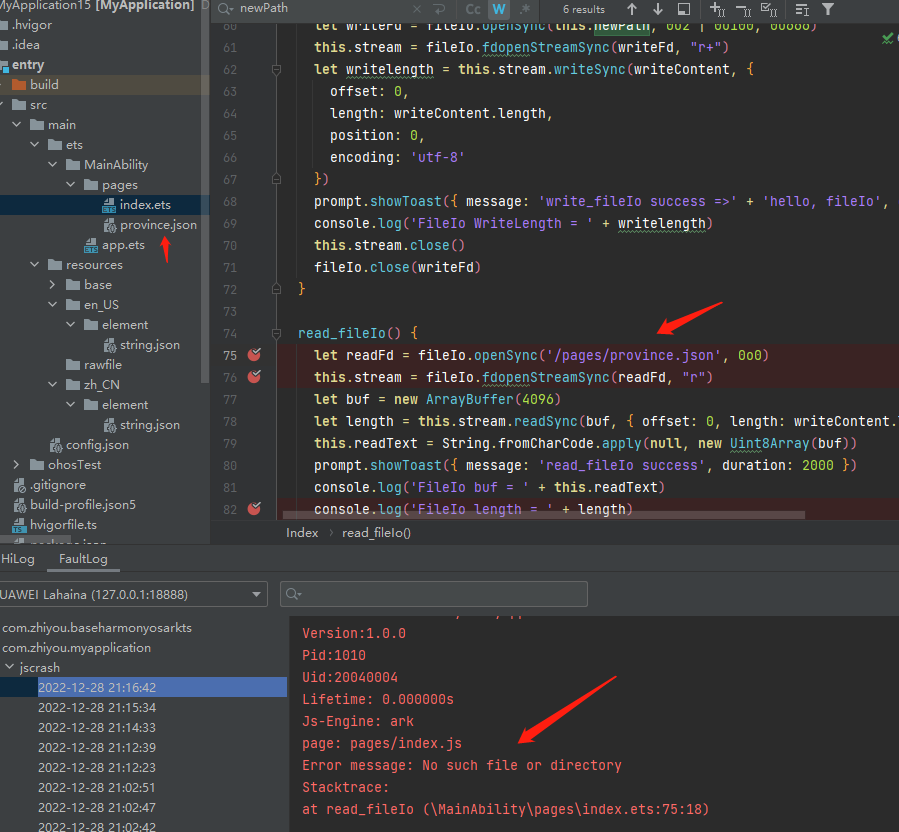
Task: Toggle breakpoint on line 75
Action: click(254, 355)
